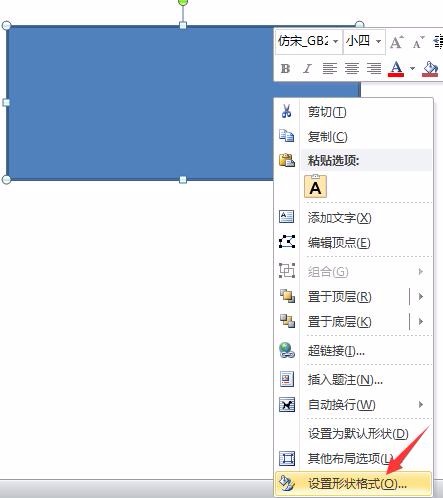
Task: Toggle Italic formatting
Action: 307,68
